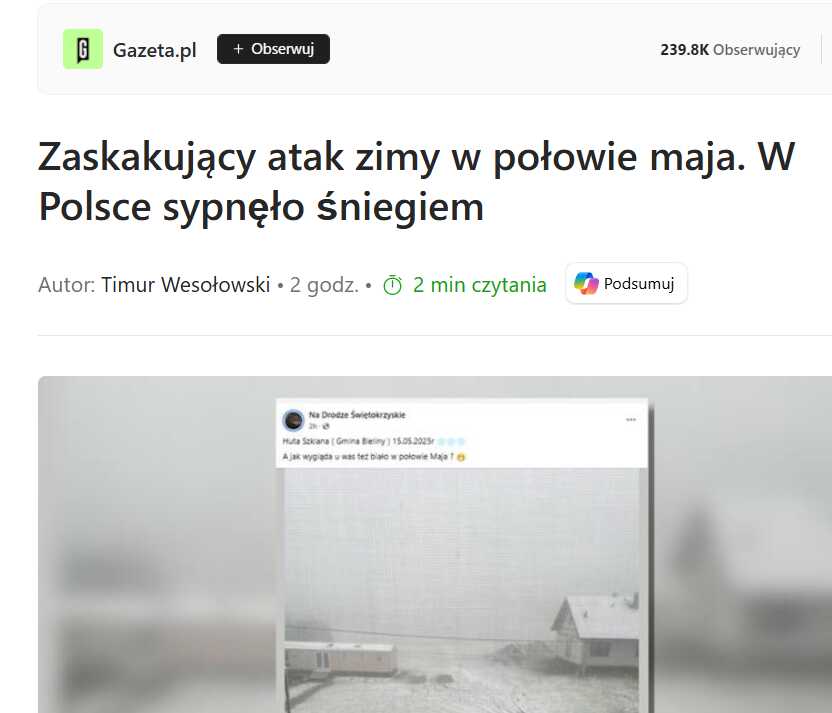Click the globe privacy icon under page name

tap(326, 426)
